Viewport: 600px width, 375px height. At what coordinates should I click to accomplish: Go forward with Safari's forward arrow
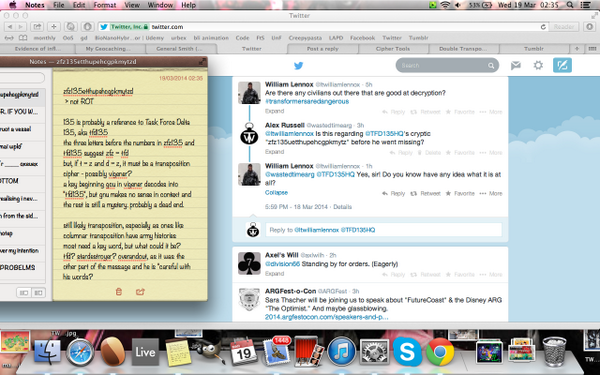tap(21, 27)
